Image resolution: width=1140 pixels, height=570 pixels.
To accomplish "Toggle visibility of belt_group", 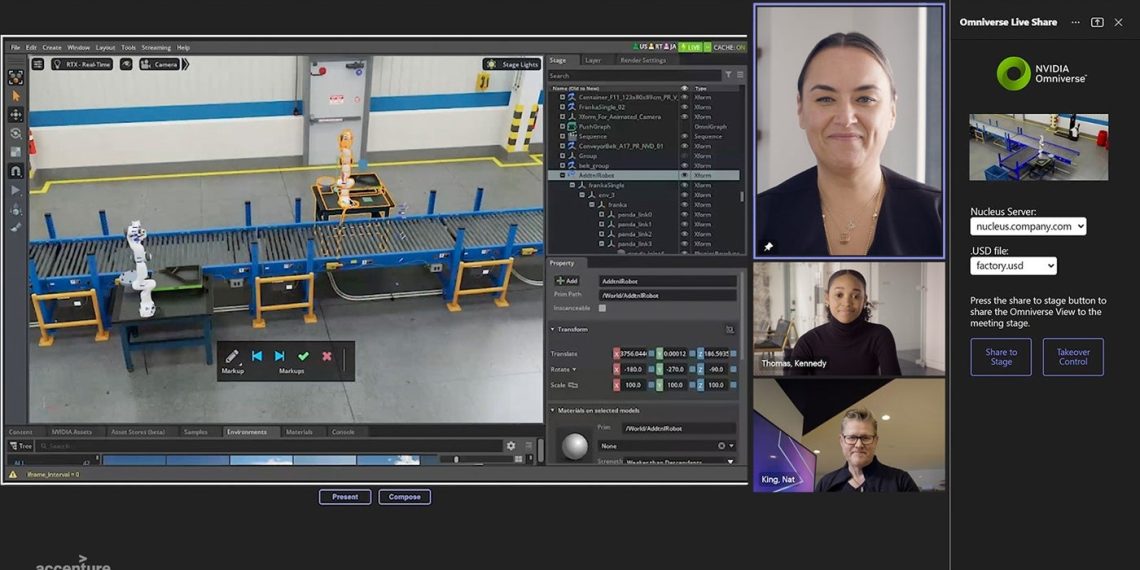I will (x=684, y=166).
